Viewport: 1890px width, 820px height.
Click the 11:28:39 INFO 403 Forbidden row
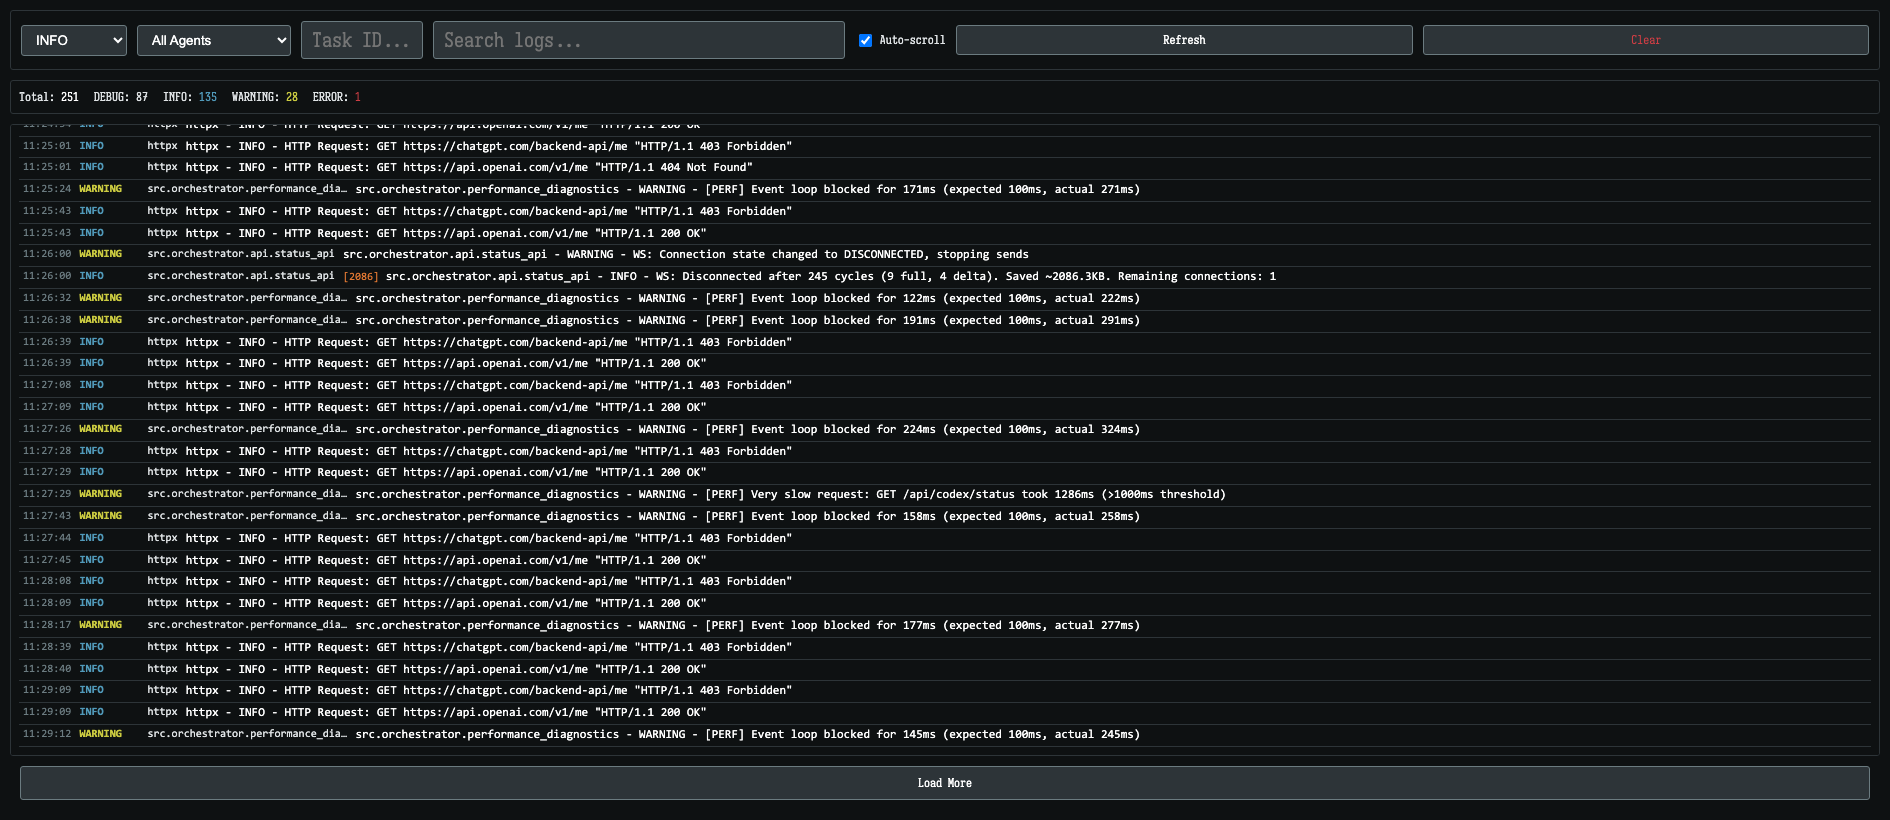coord(945,647)
